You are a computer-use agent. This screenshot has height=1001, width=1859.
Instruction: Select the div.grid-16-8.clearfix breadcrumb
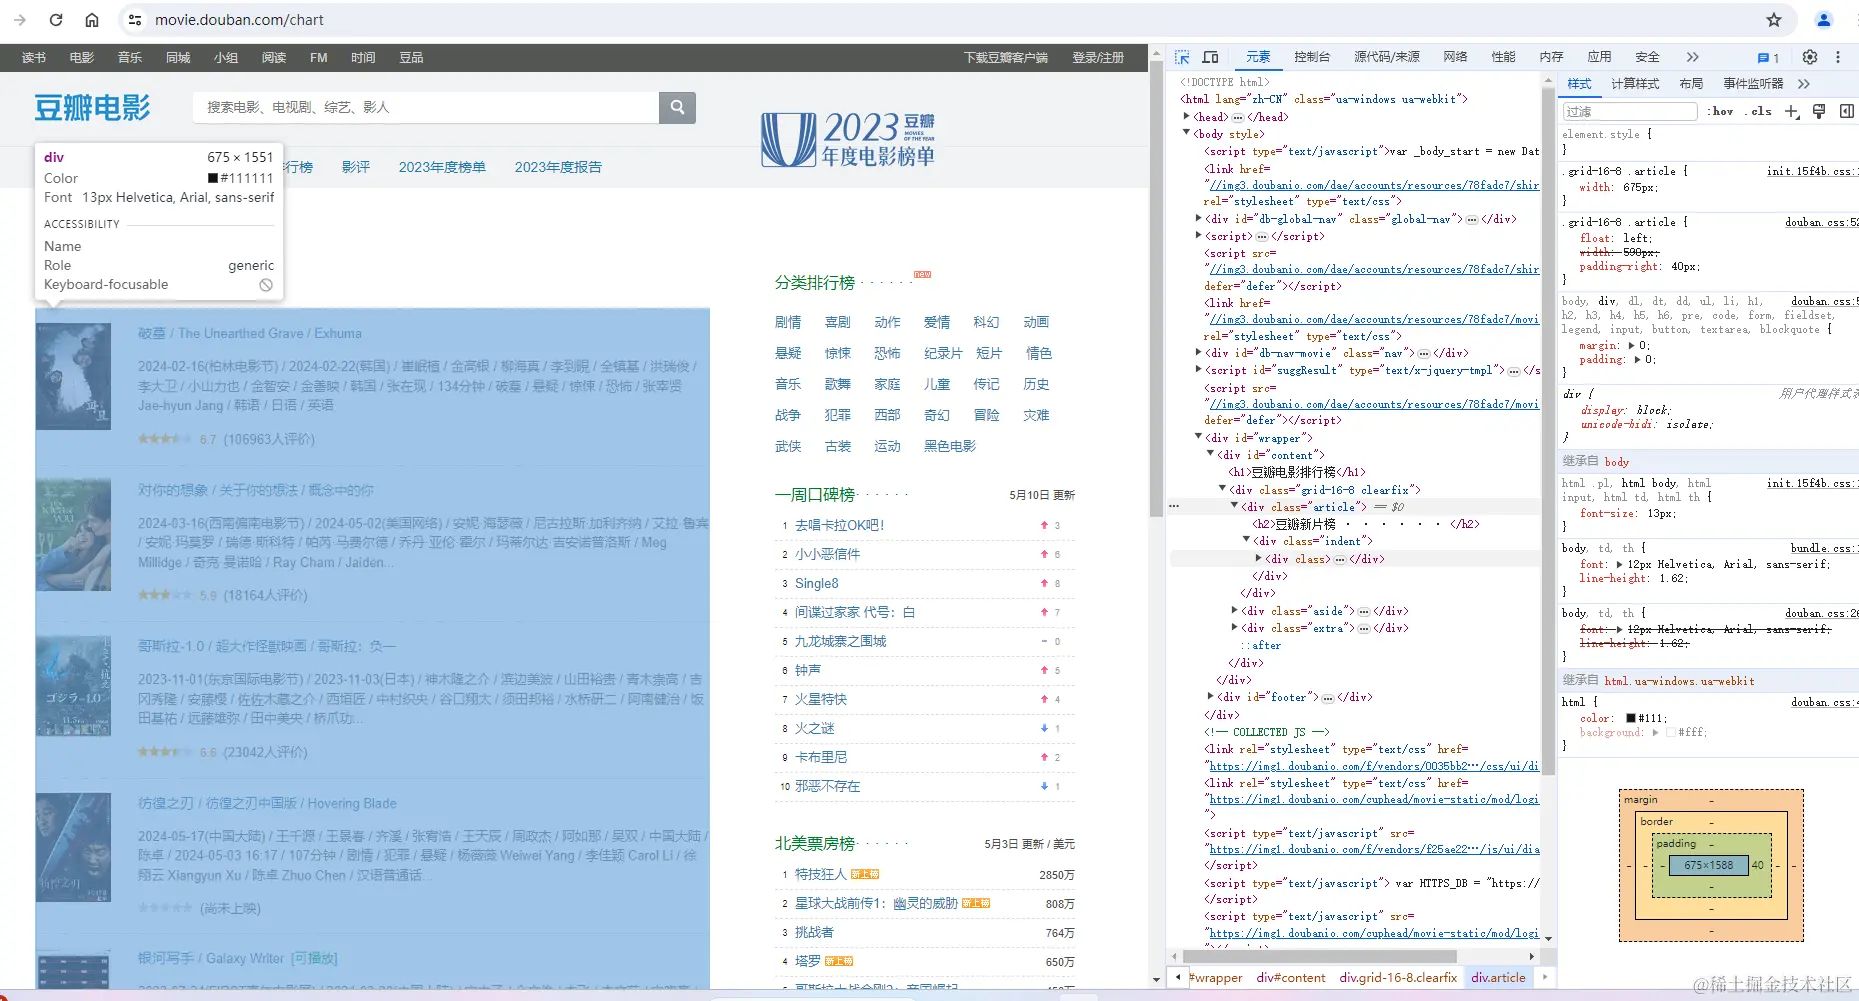click(1398, 978)
